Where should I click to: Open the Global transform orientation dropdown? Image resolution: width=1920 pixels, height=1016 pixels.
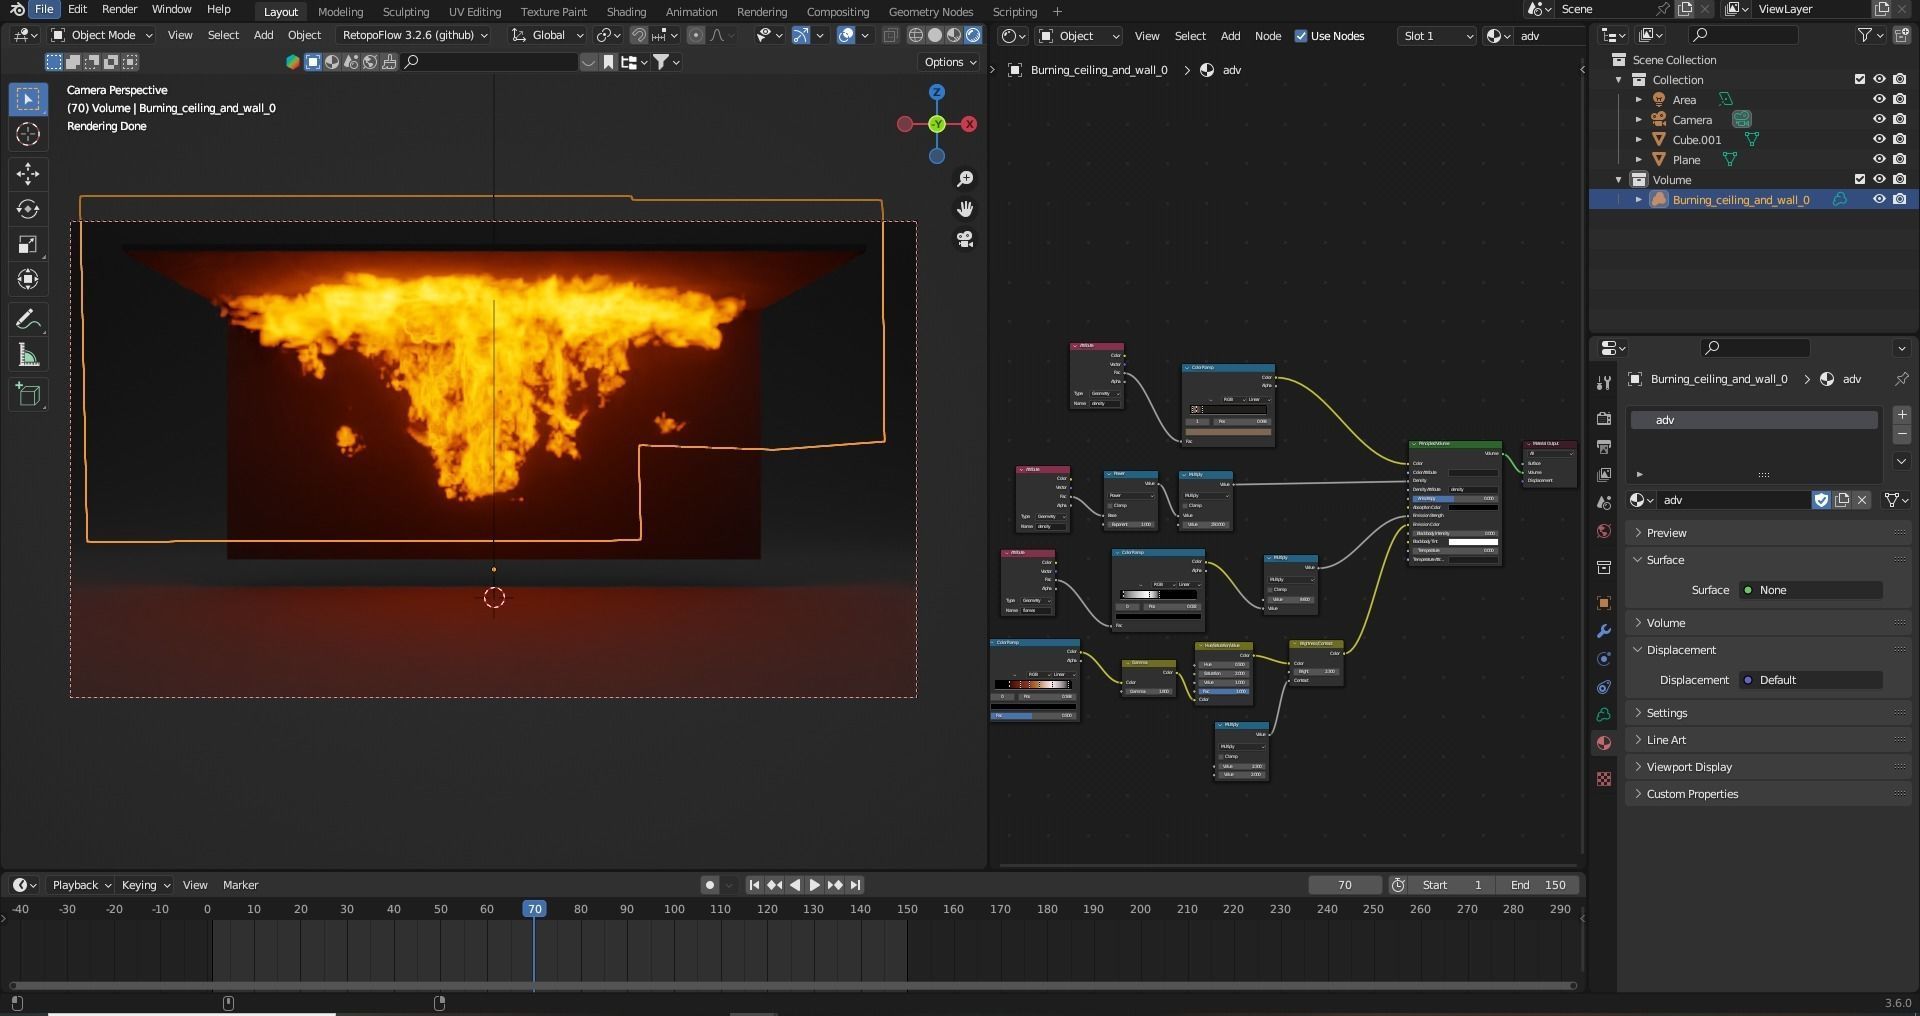point(547,35)
